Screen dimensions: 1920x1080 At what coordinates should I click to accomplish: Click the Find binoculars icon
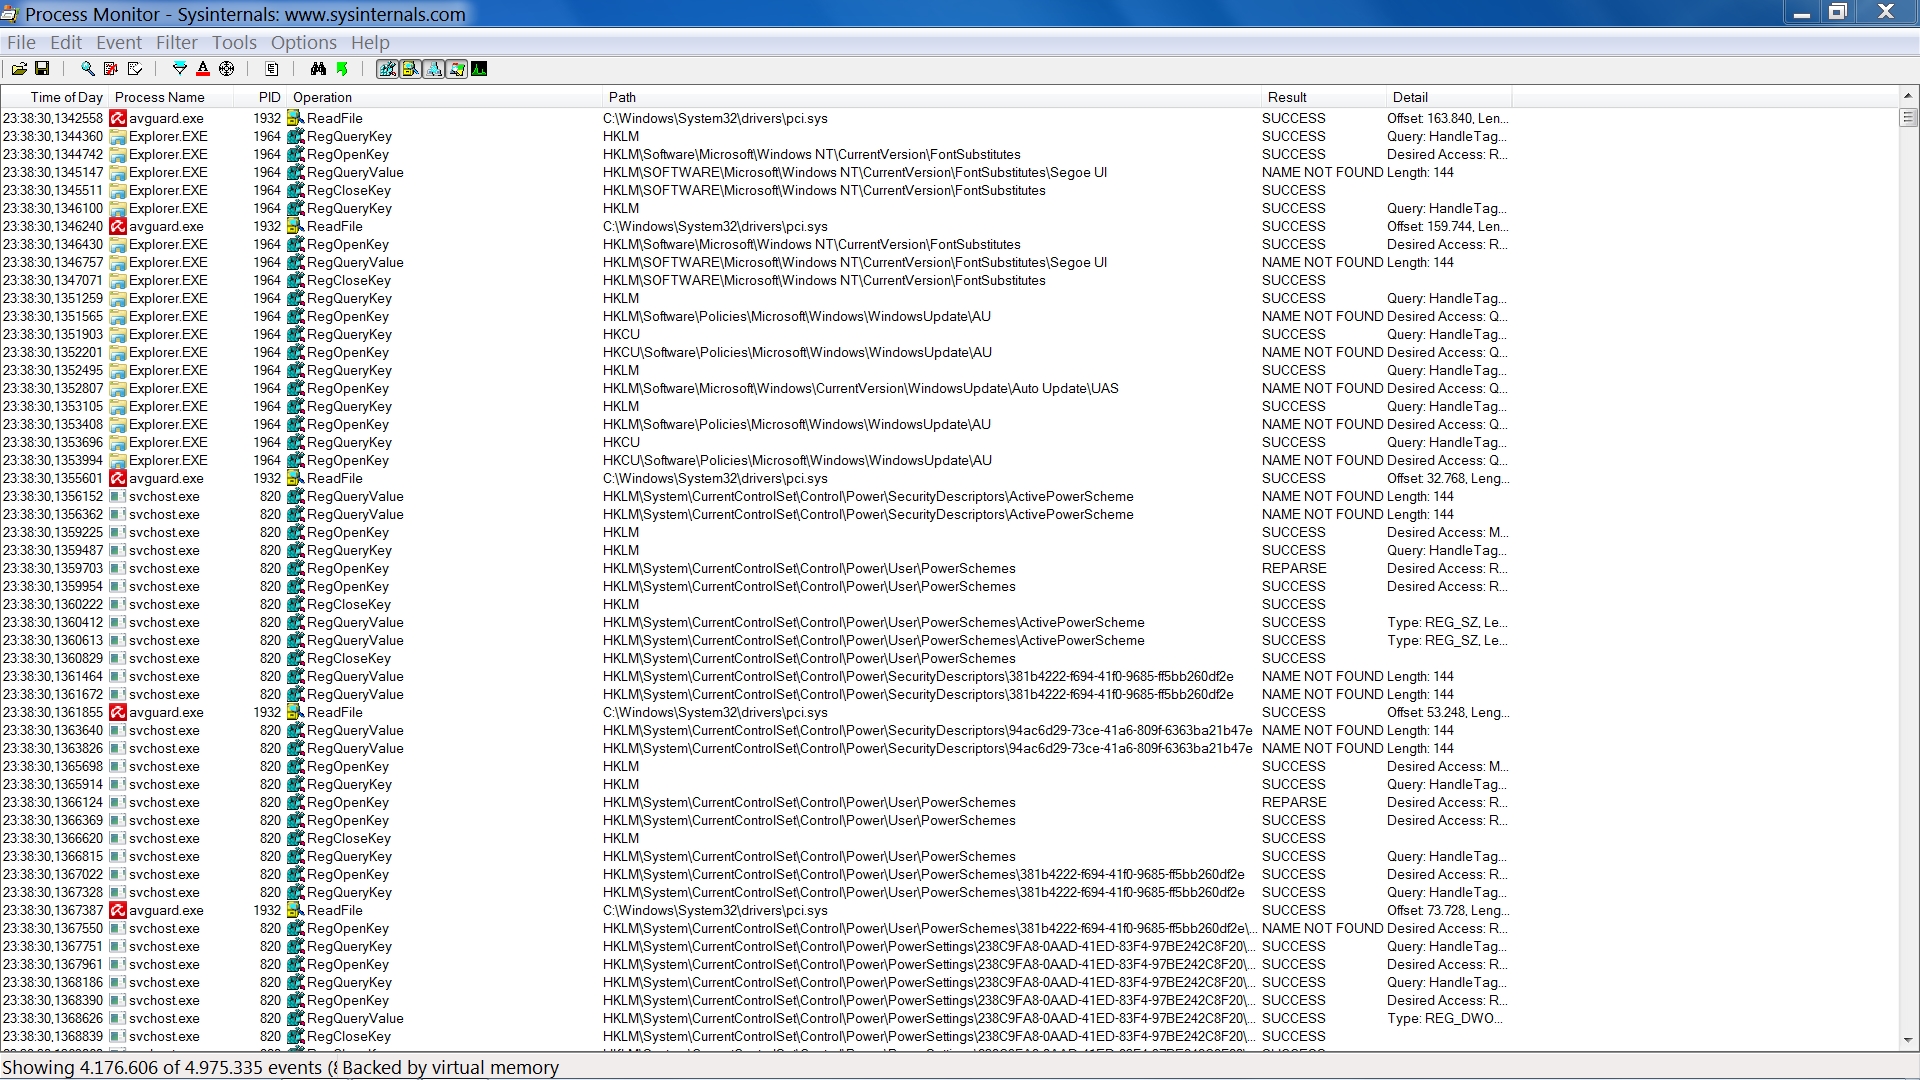coord(318,69)
